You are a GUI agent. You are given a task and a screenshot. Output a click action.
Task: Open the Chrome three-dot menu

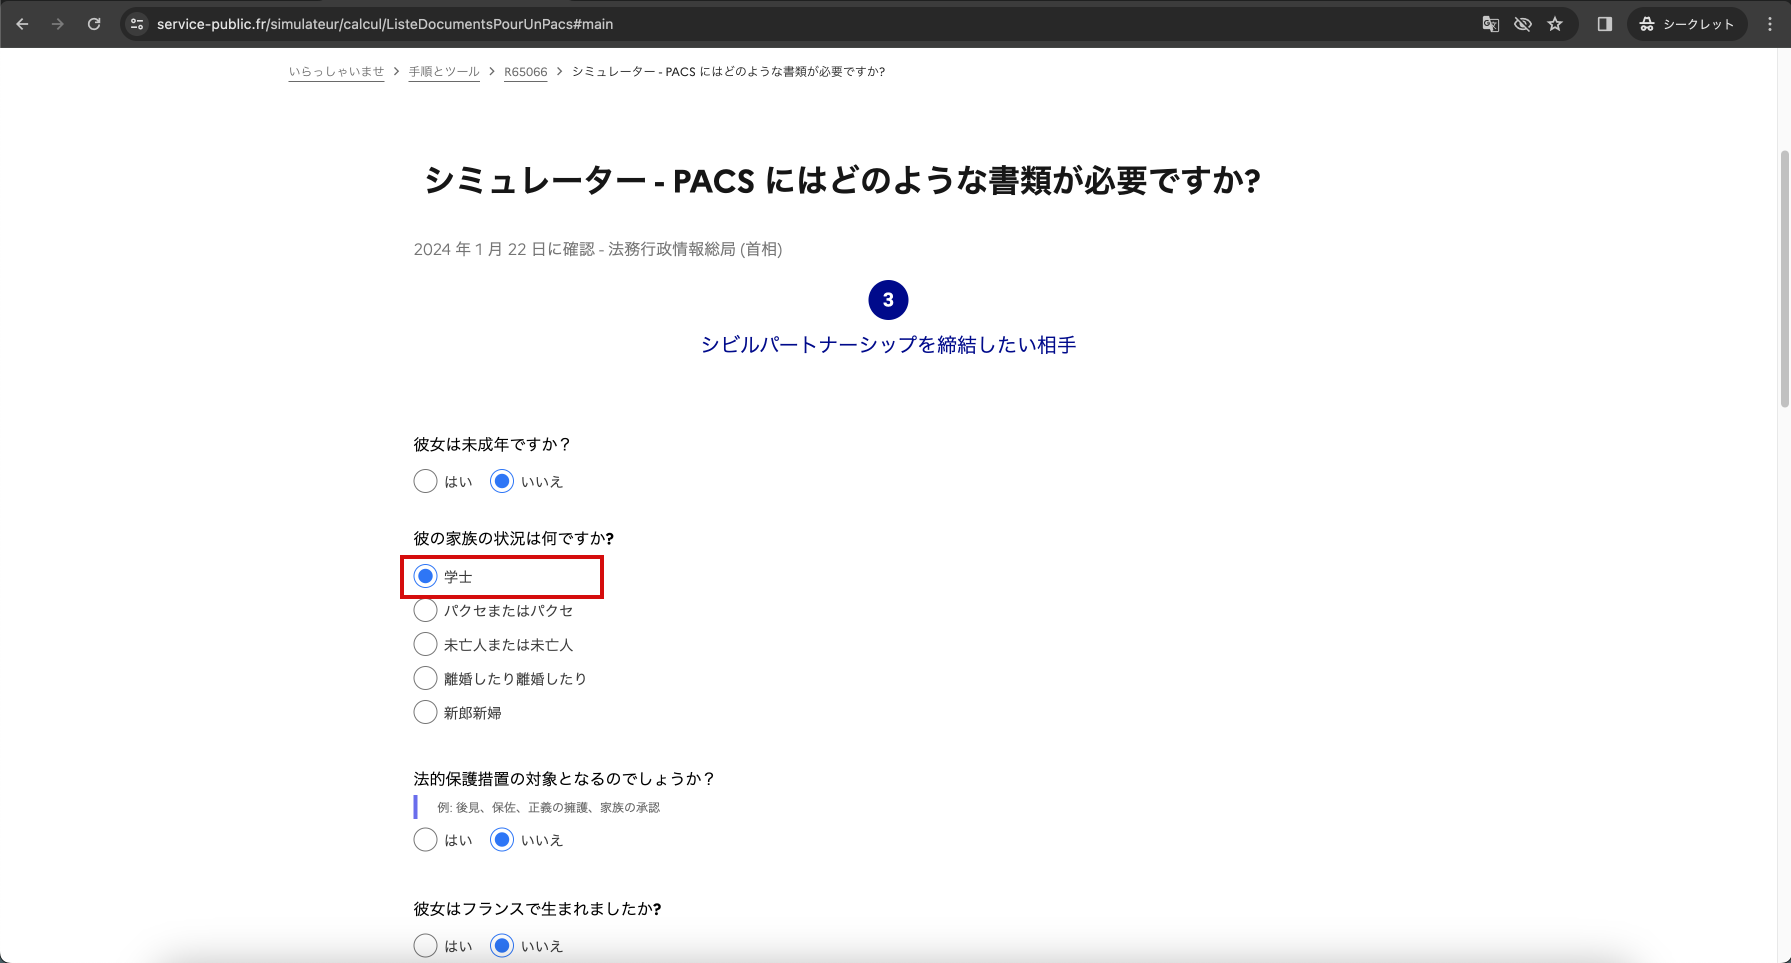(1769, 24)
